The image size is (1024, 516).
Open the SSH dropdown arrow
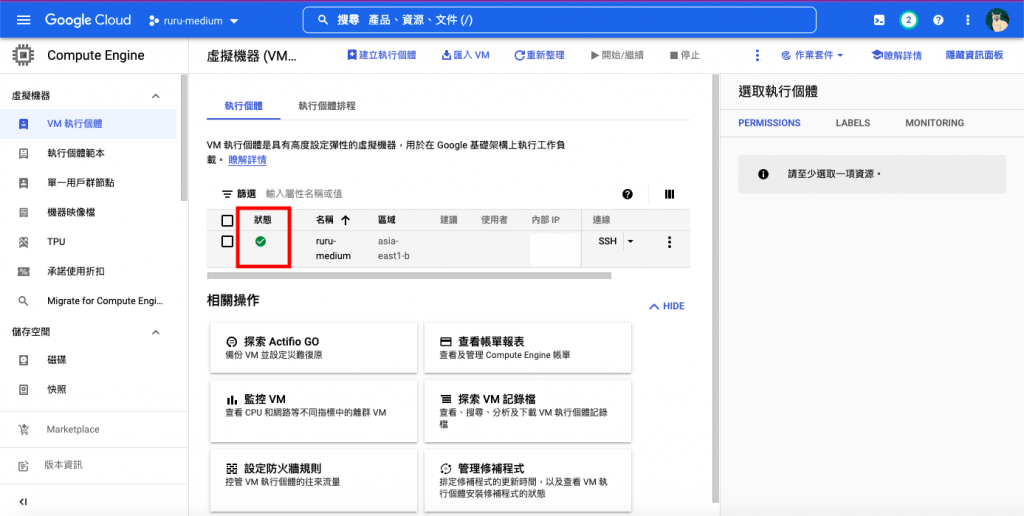[631, 241]
